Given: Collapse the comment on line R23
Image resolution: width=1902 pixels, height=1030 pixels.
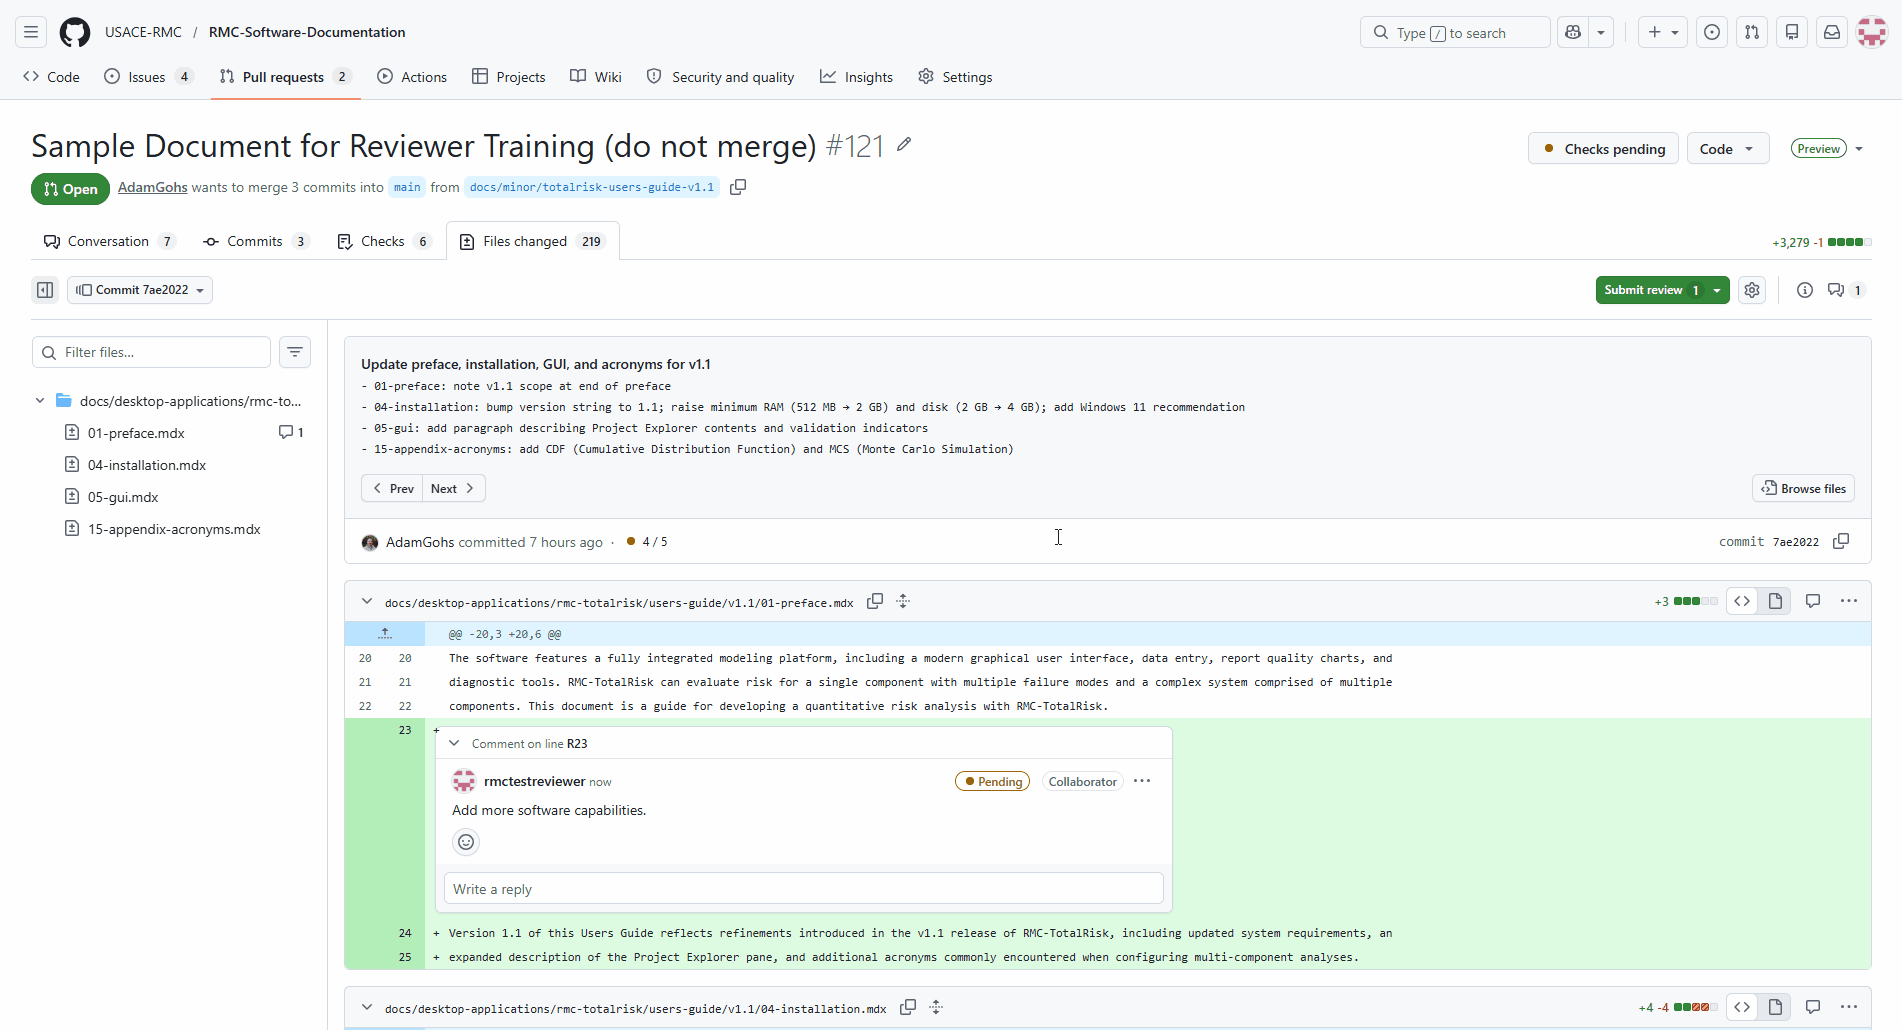Looking at the screenshot, I should click(x=454, y=743).
